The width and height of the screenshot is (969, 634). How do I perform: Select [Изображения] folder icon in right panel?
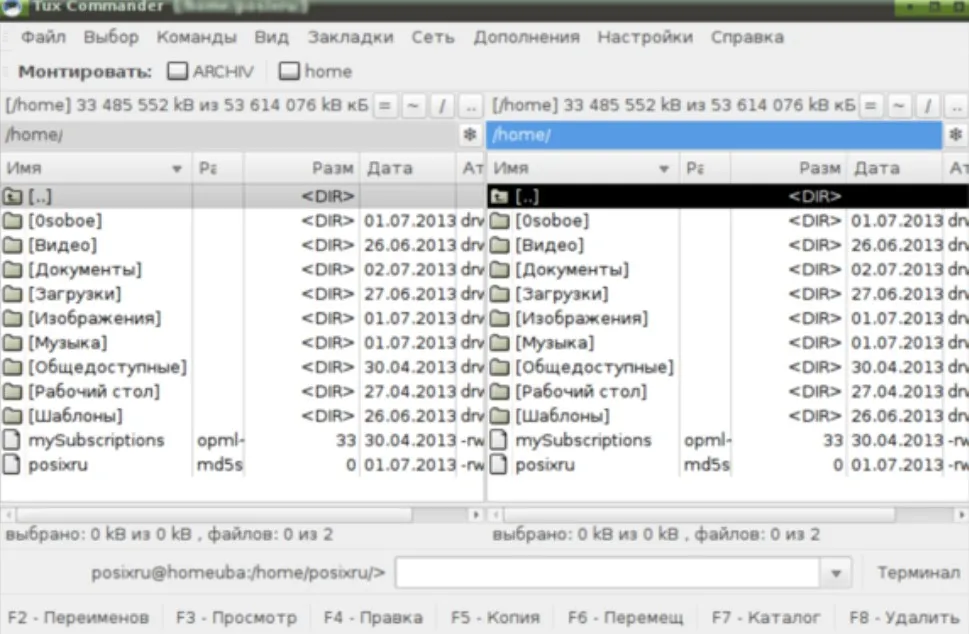click(499, 318)
